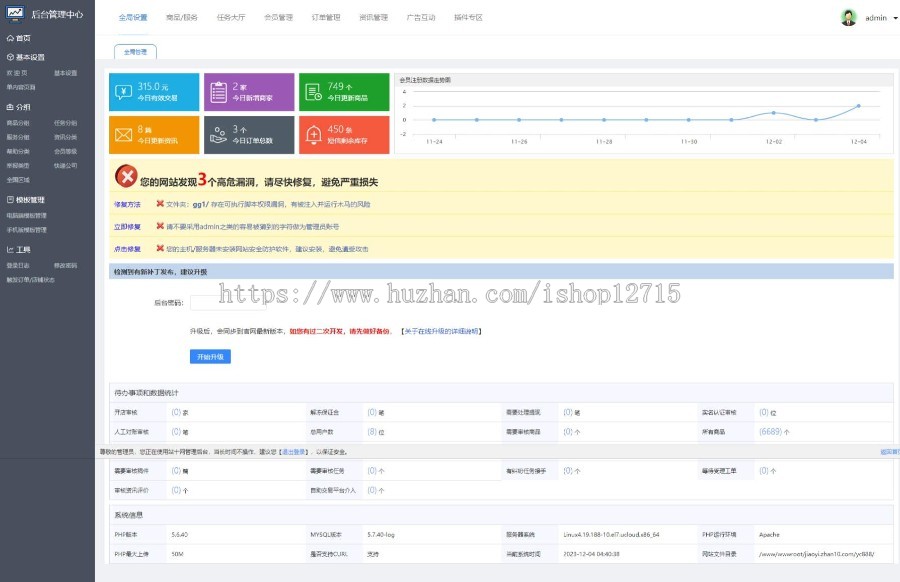Switch to the 订单管理 top menu
This screenshot has height=582, width=900.
click(x=325, y=18)
